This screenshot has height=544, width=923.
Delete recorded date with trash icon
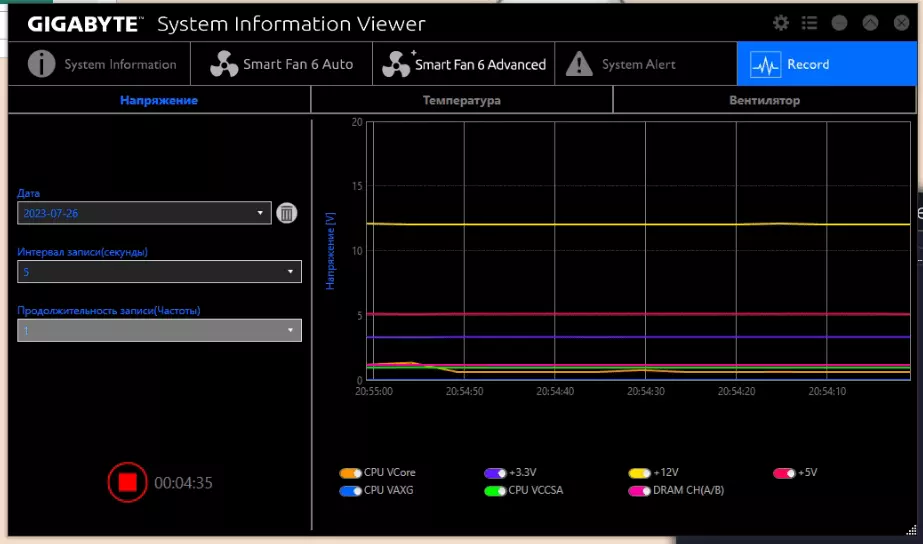point(287,213)
